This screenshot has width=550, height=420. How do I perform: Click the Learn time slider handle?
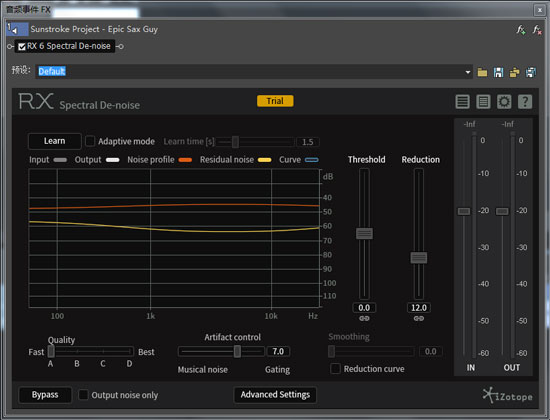click(x=235, y=142)
